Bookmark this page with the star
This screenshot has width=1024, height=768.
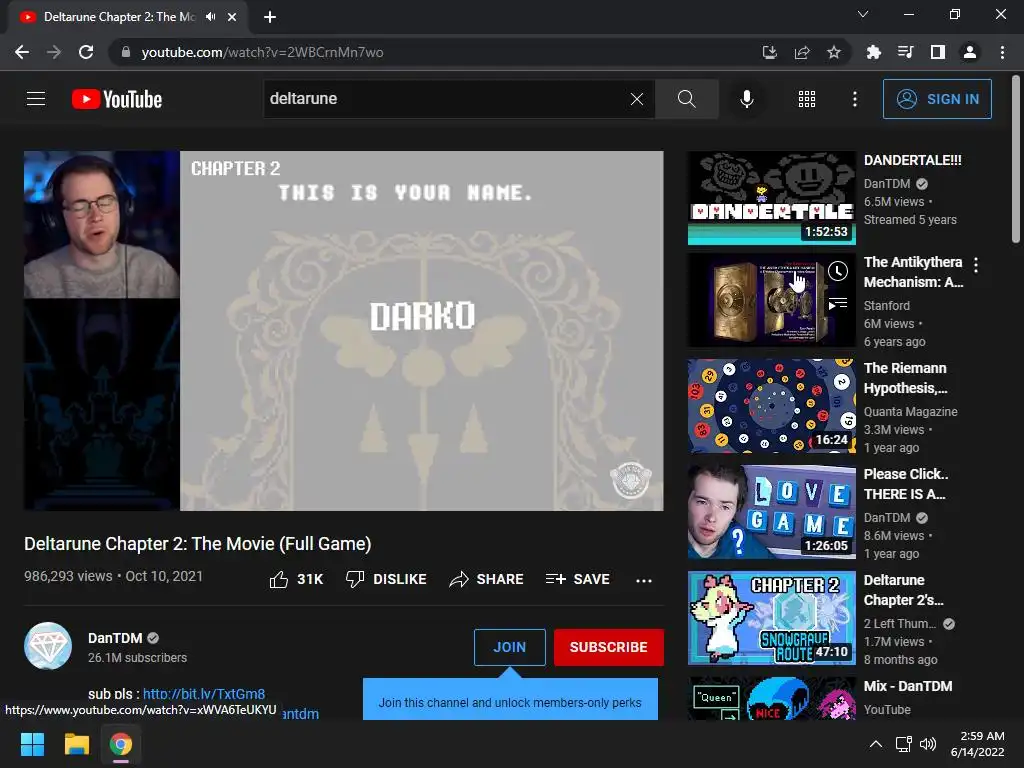click(x=834, y=52)
